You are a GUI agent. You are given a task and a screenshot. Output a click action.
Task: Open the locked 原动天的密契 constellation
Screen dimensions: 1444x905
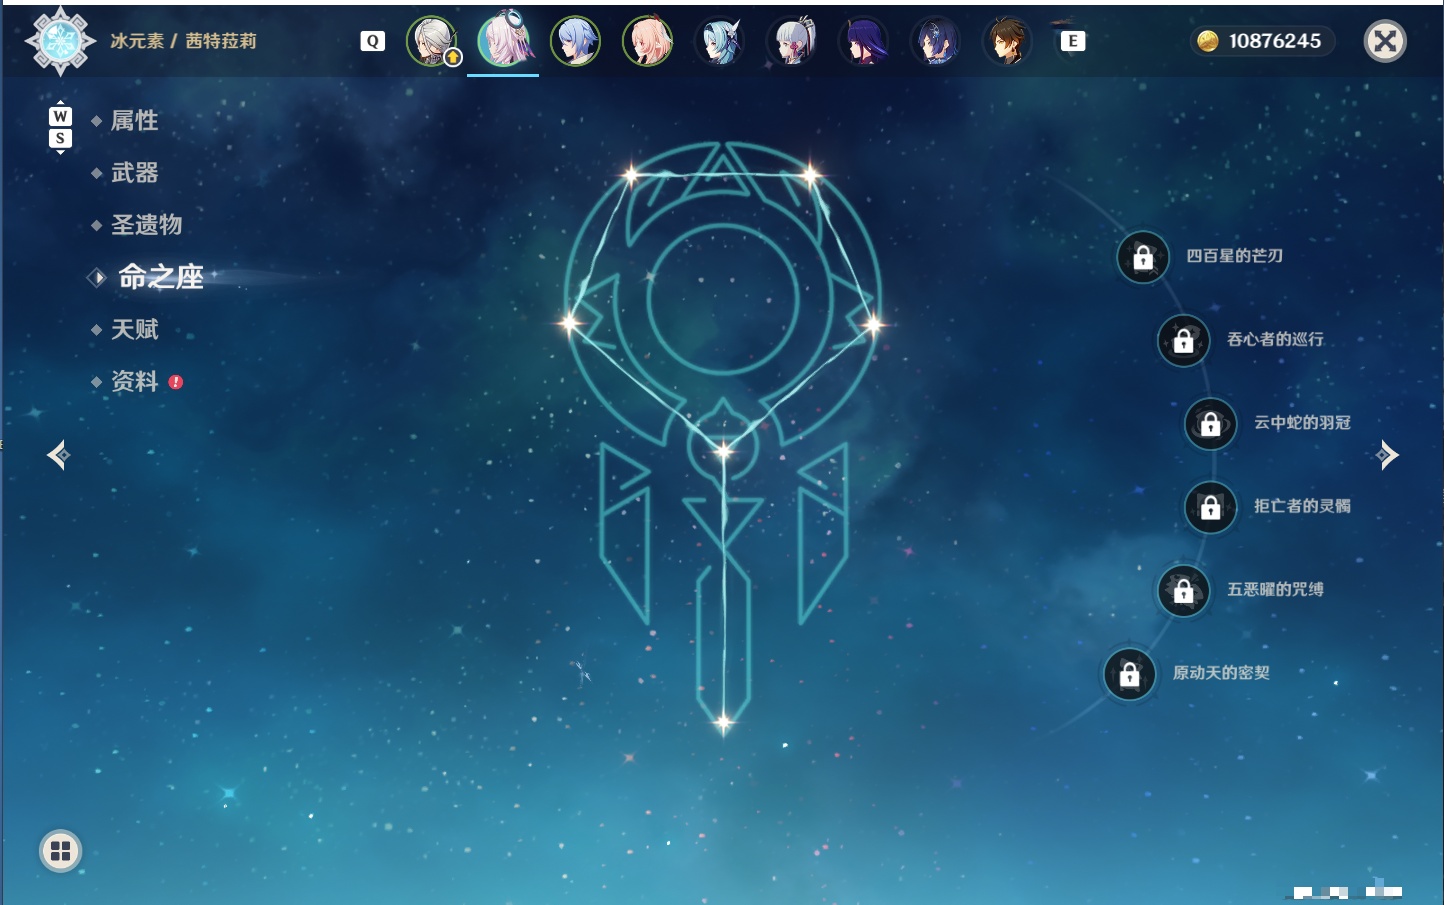pyautogui.click(x=1130, y=674)
